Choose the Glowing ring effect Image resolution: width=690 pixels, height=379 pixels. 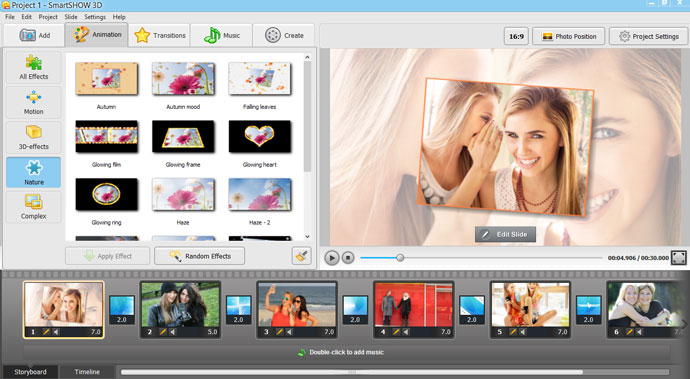click(106, 194)
